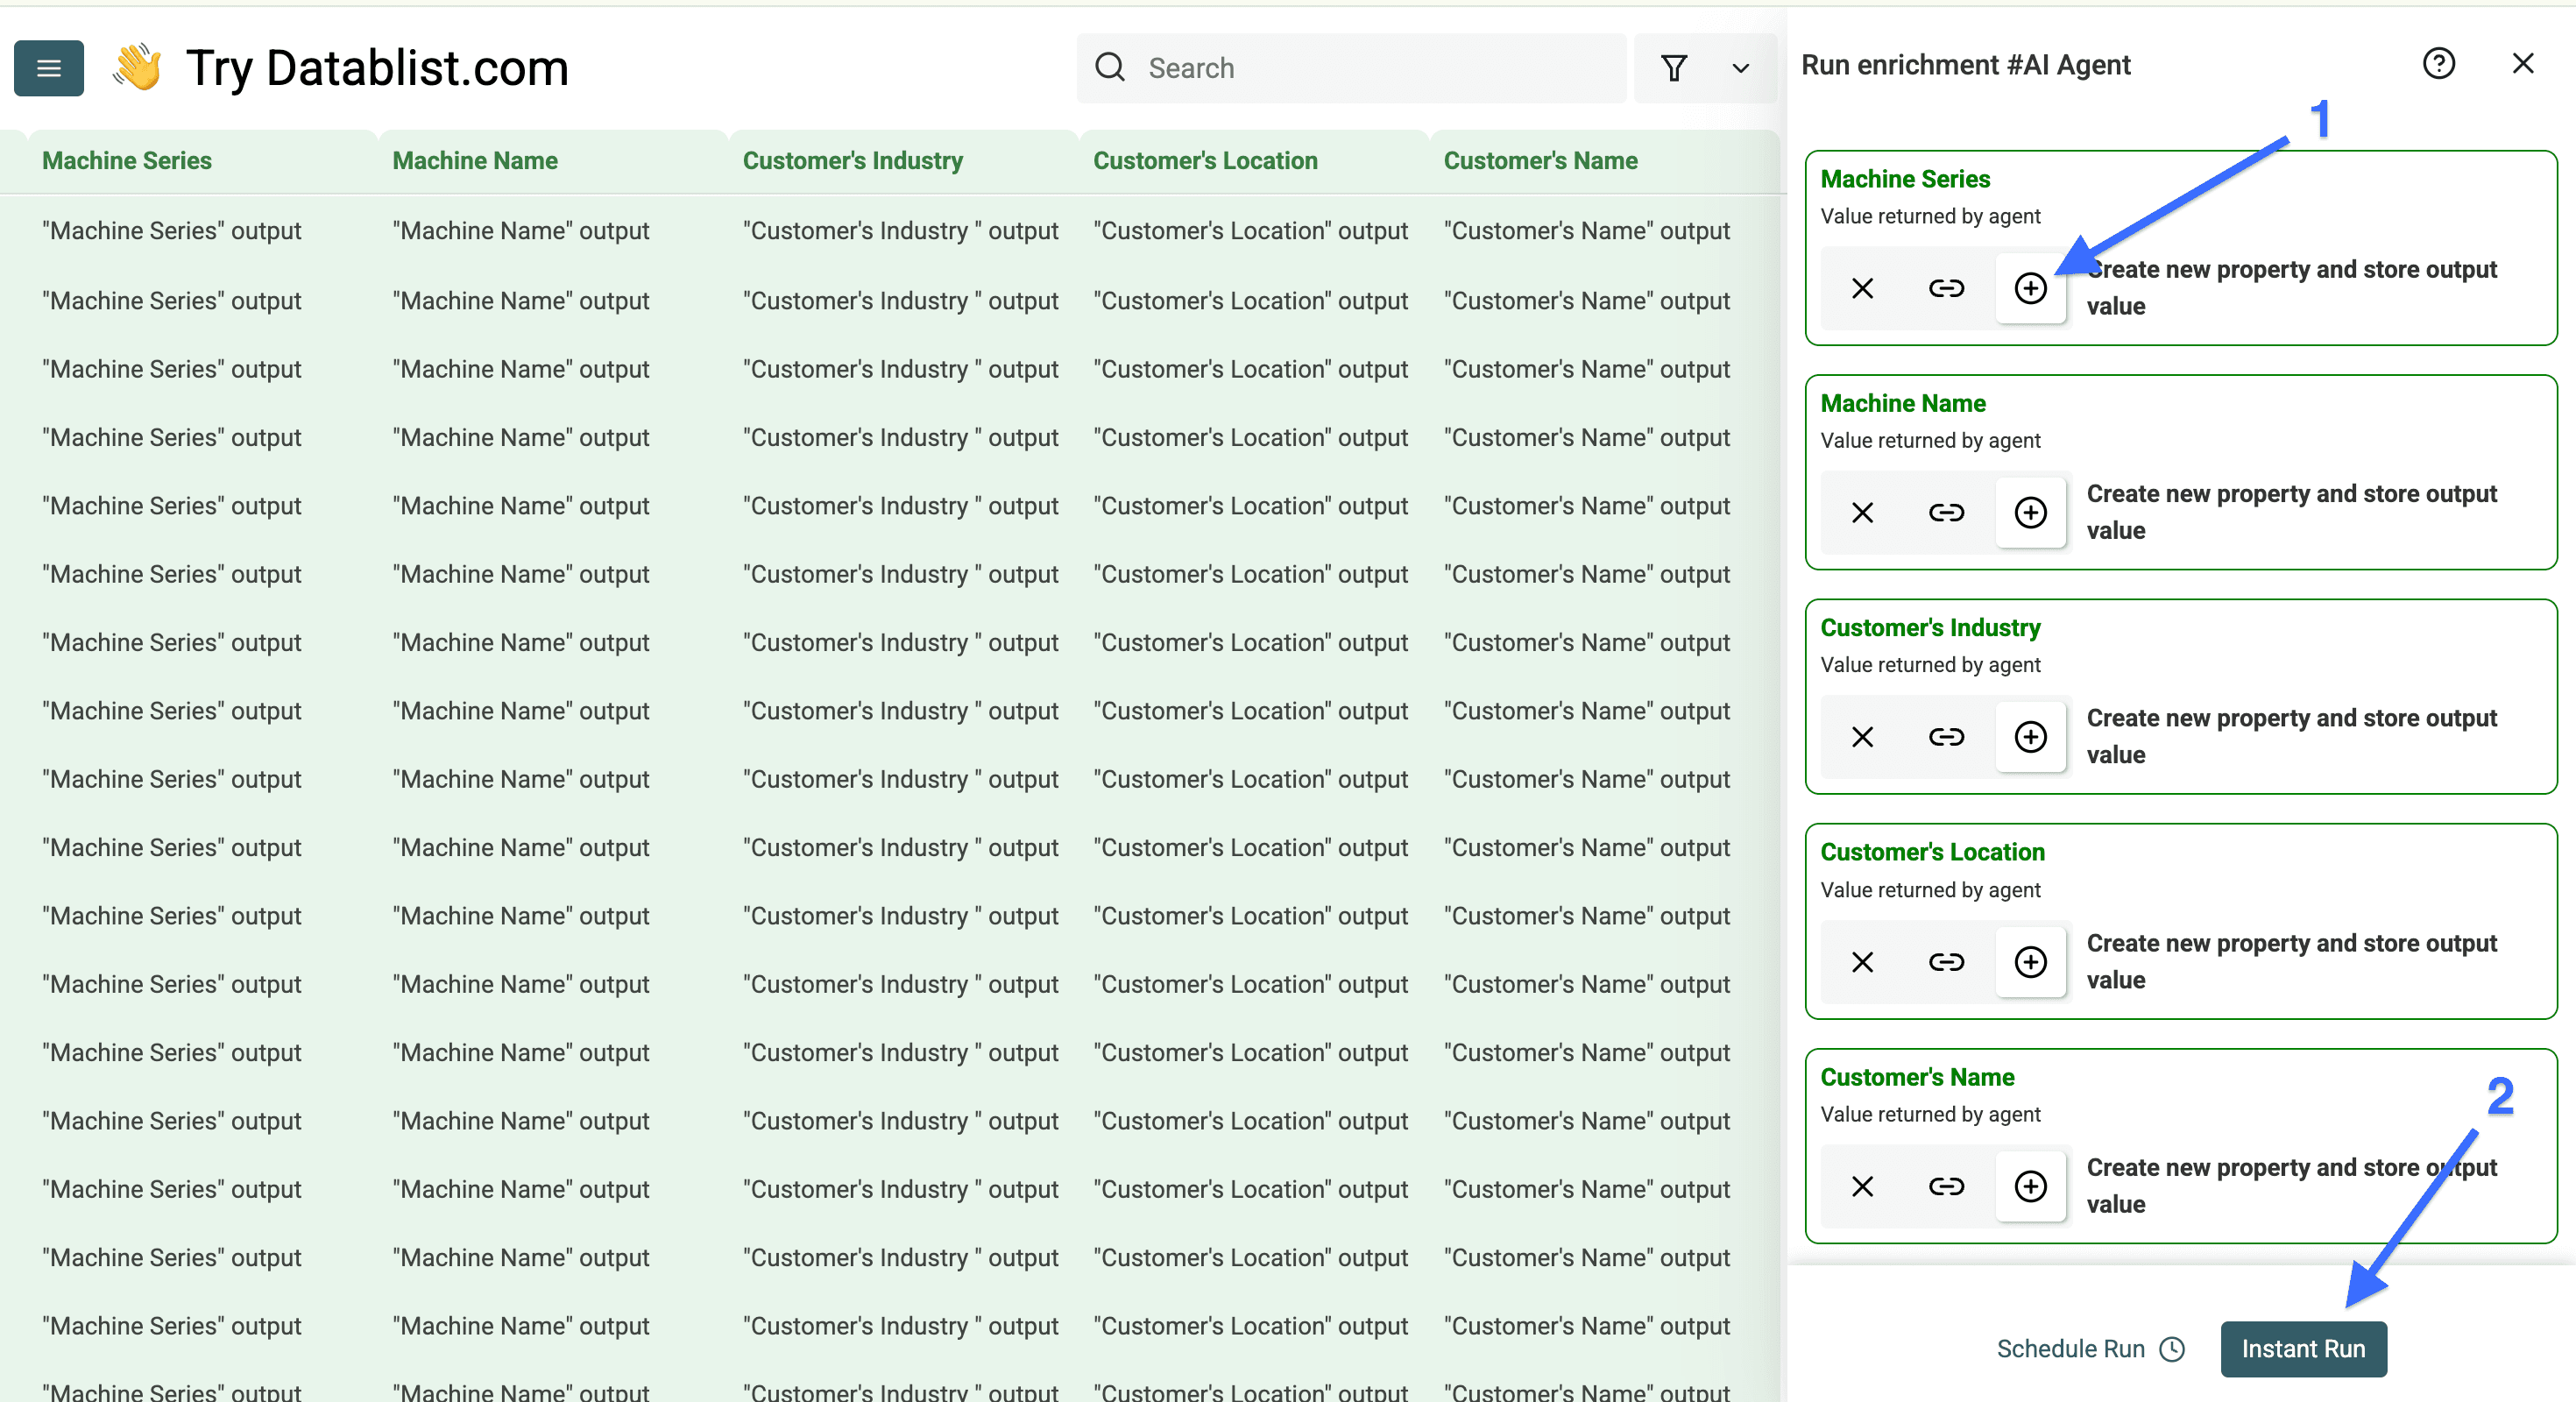The height and width of the screenshot is (1402, 2576).
Task: Click inside the Search field
Action: (x=1350, y=68)
